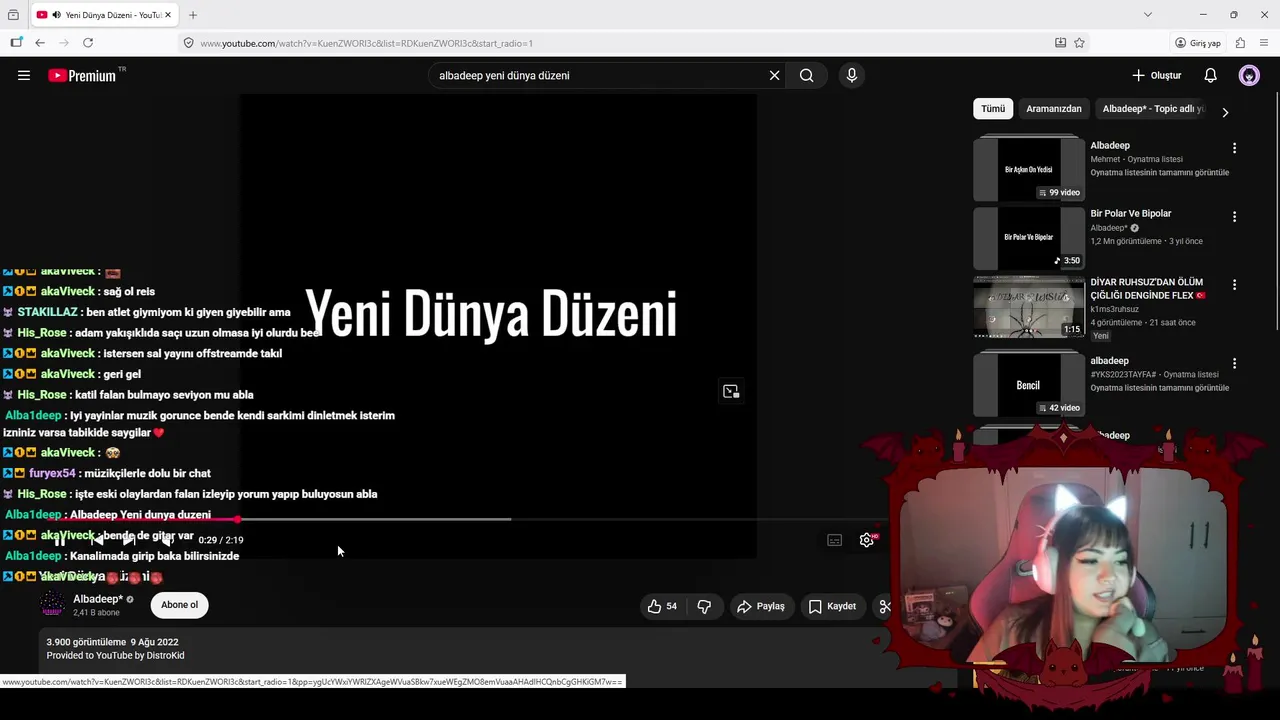Image resolution: width=1280 pixels, height=720 pixels.
Task: Open a new browser tab
Action: (193, 15)
